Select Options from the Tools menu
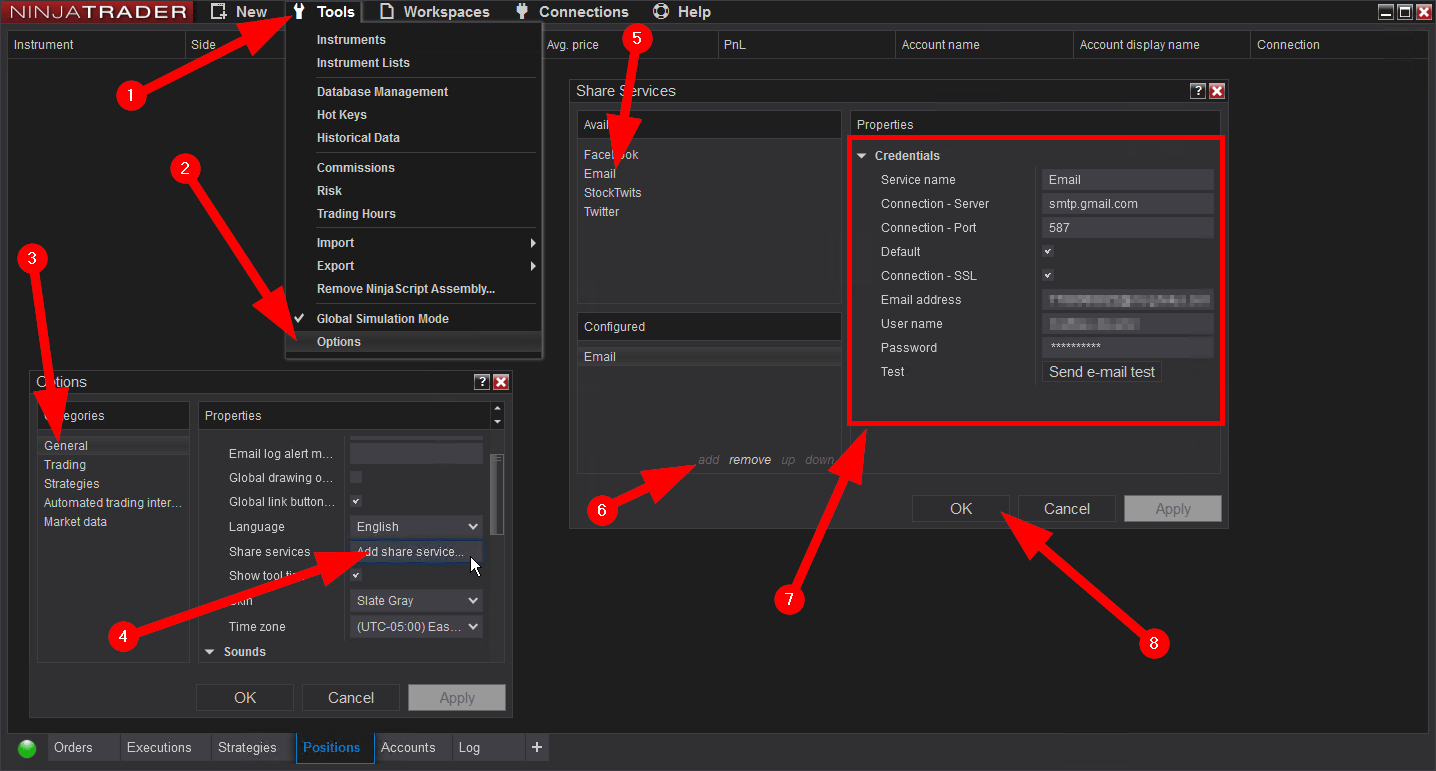The image size is (1436, 771). pyautogui.click(x=339, y=342)
